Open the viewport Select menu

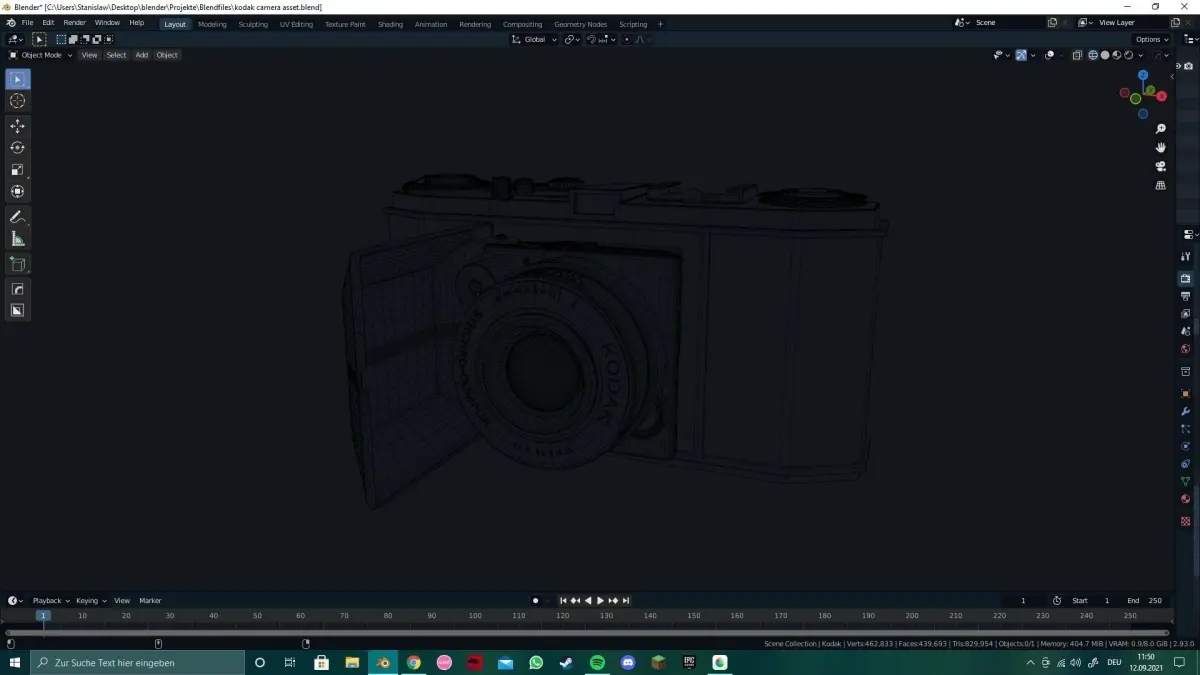pyautogui.click(x=116, y=55)
